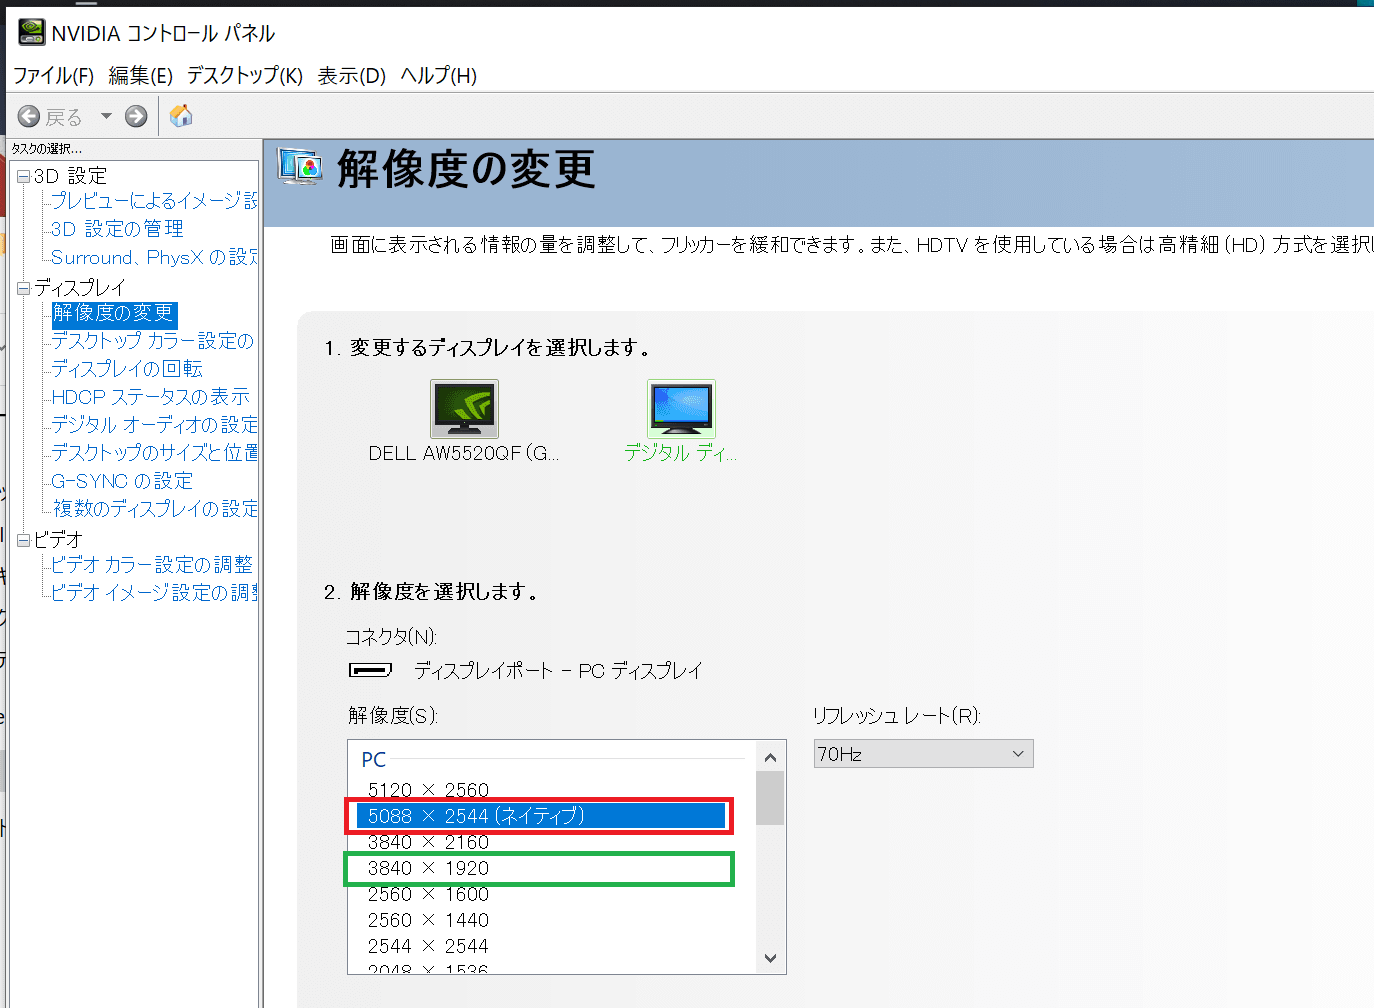Open Surround, PhysX の設定 page
1374x1008 pixels.
point(154,257)
